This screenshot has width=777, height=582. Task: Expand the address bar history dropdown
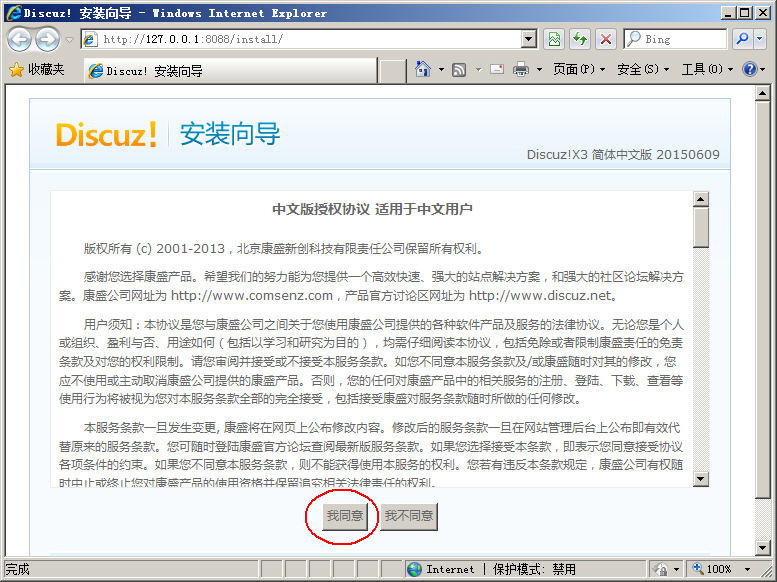(529, 39)
